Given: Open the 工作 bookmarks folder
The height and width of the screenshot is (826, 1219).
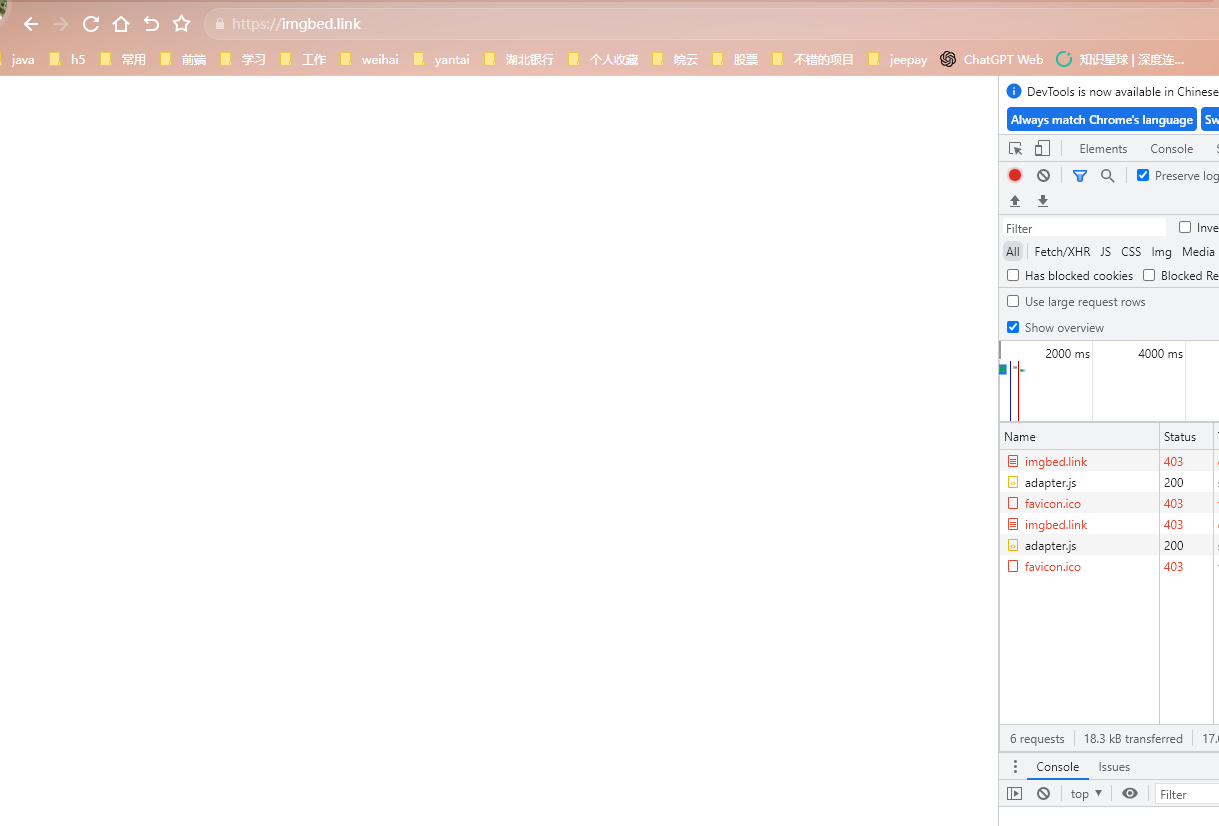Looking at the screenshot, I should 303,60.
